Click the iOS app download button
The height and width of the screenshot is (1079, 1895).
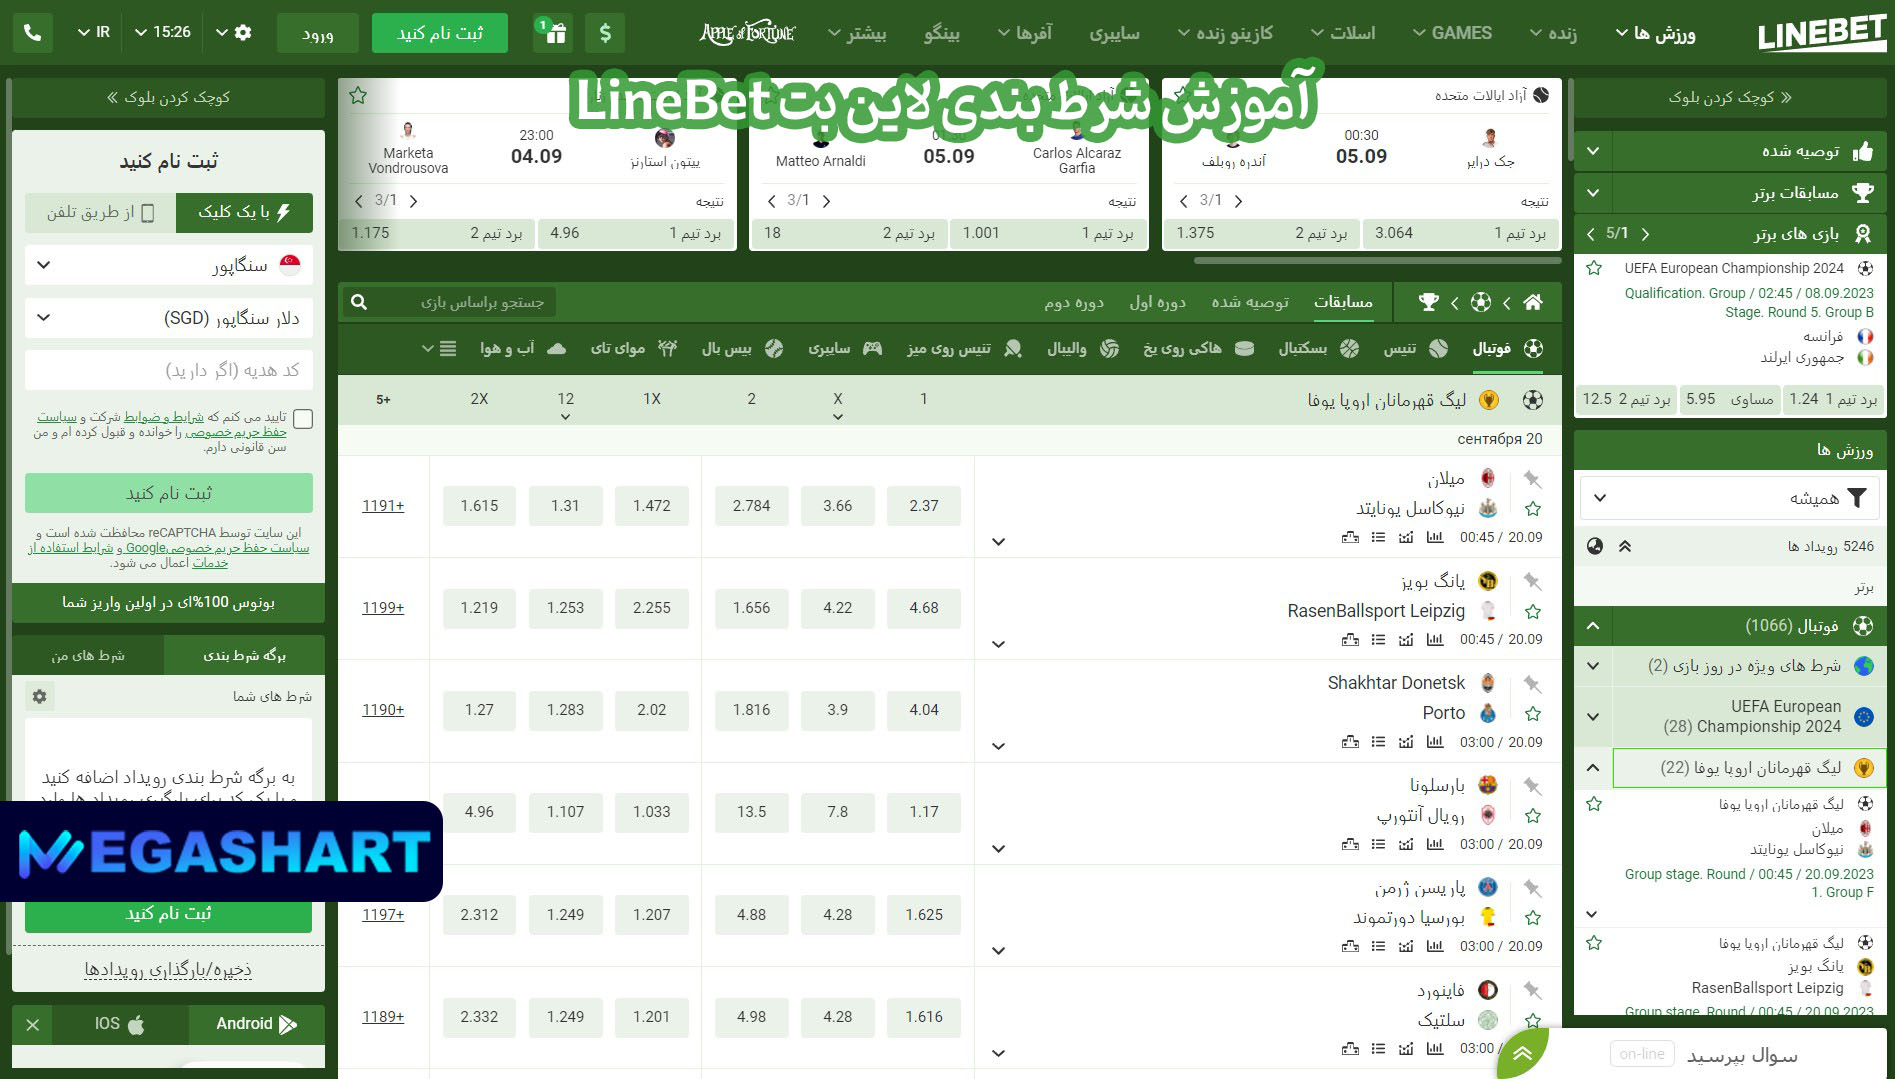(120, 1024)
